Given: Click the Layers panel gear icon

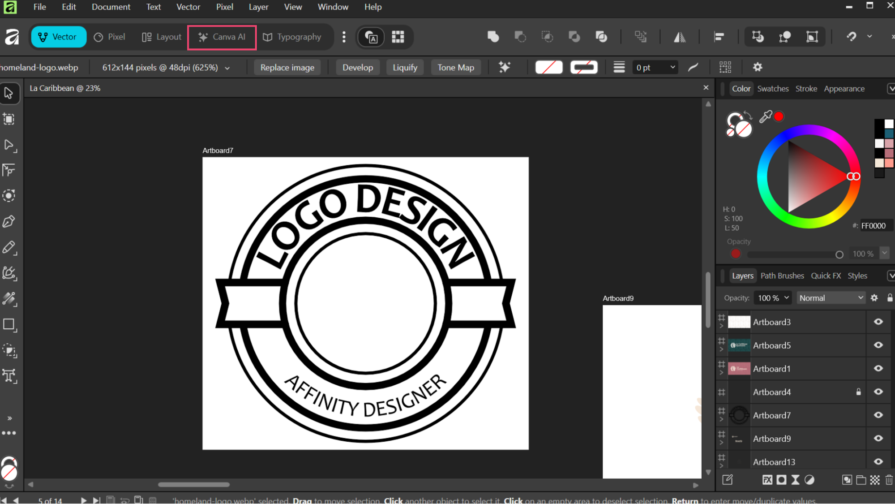Looking at the screenshot, I should [874, 298].
